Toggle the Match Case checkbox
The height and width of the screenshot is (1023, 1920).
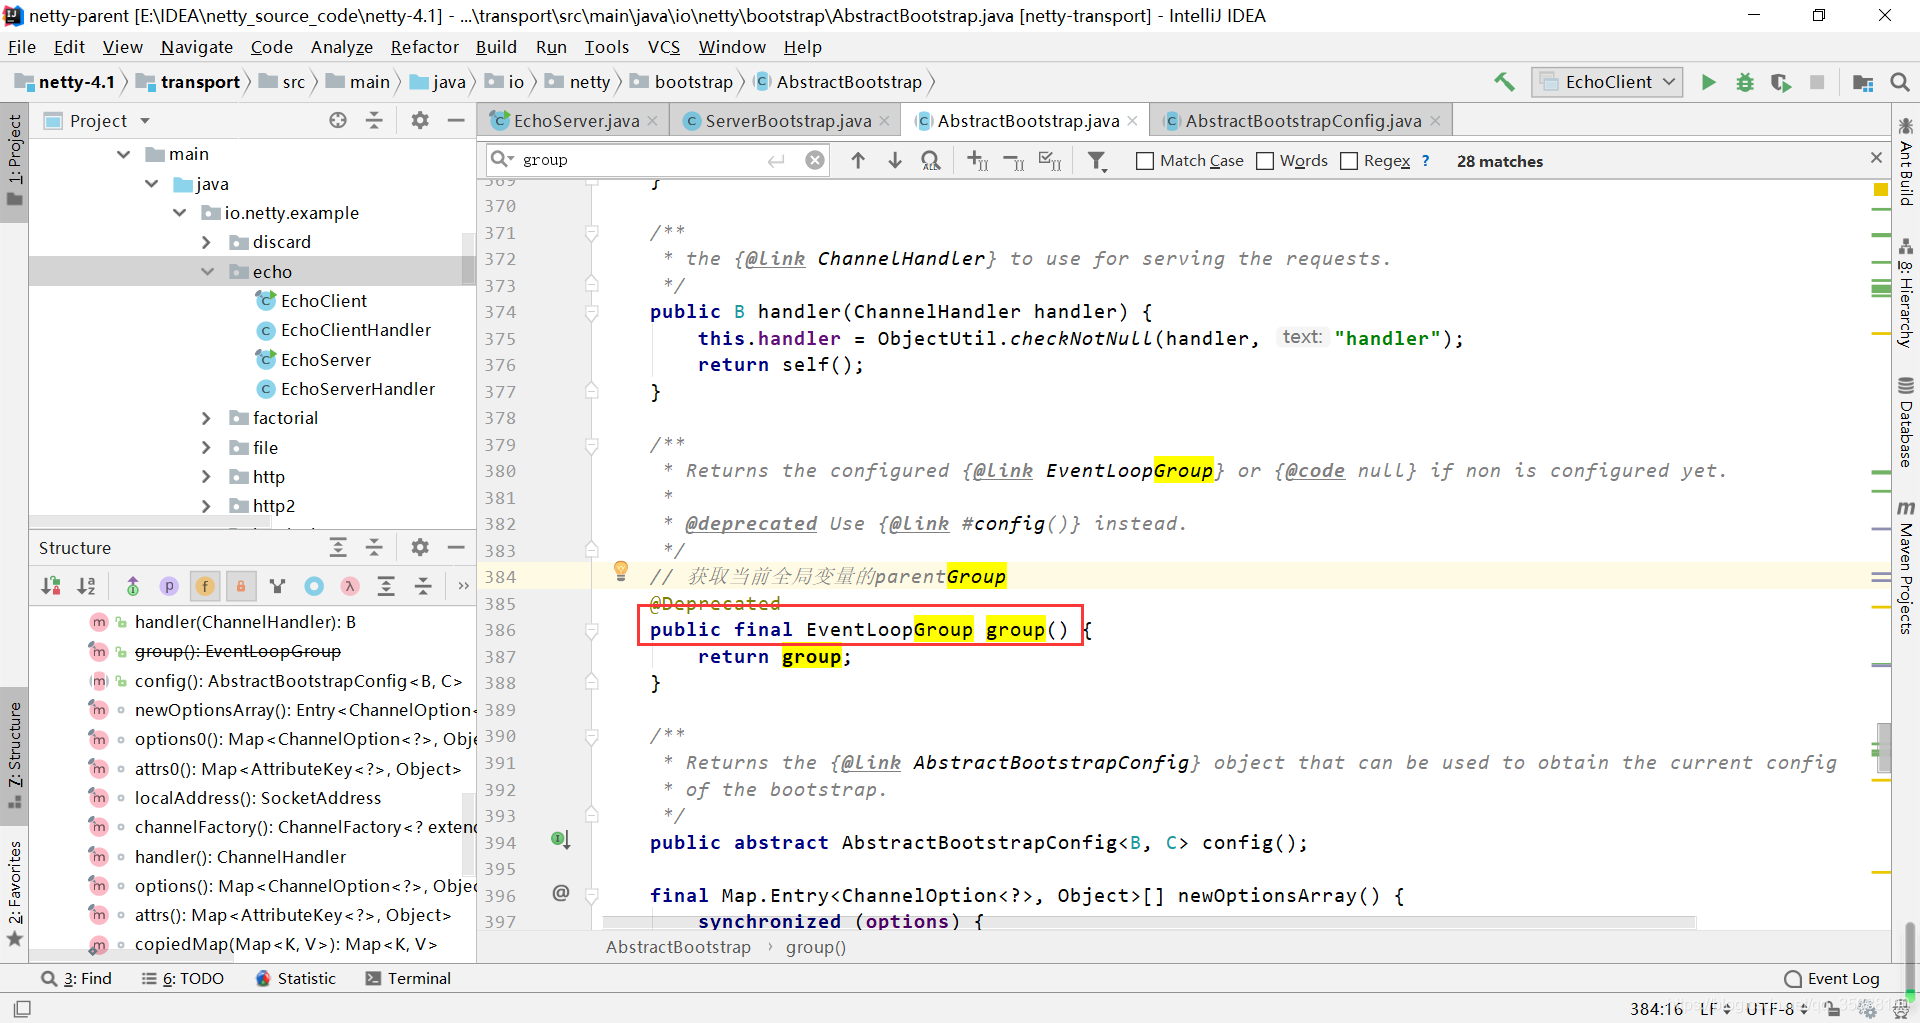(x=1145, y=161)
